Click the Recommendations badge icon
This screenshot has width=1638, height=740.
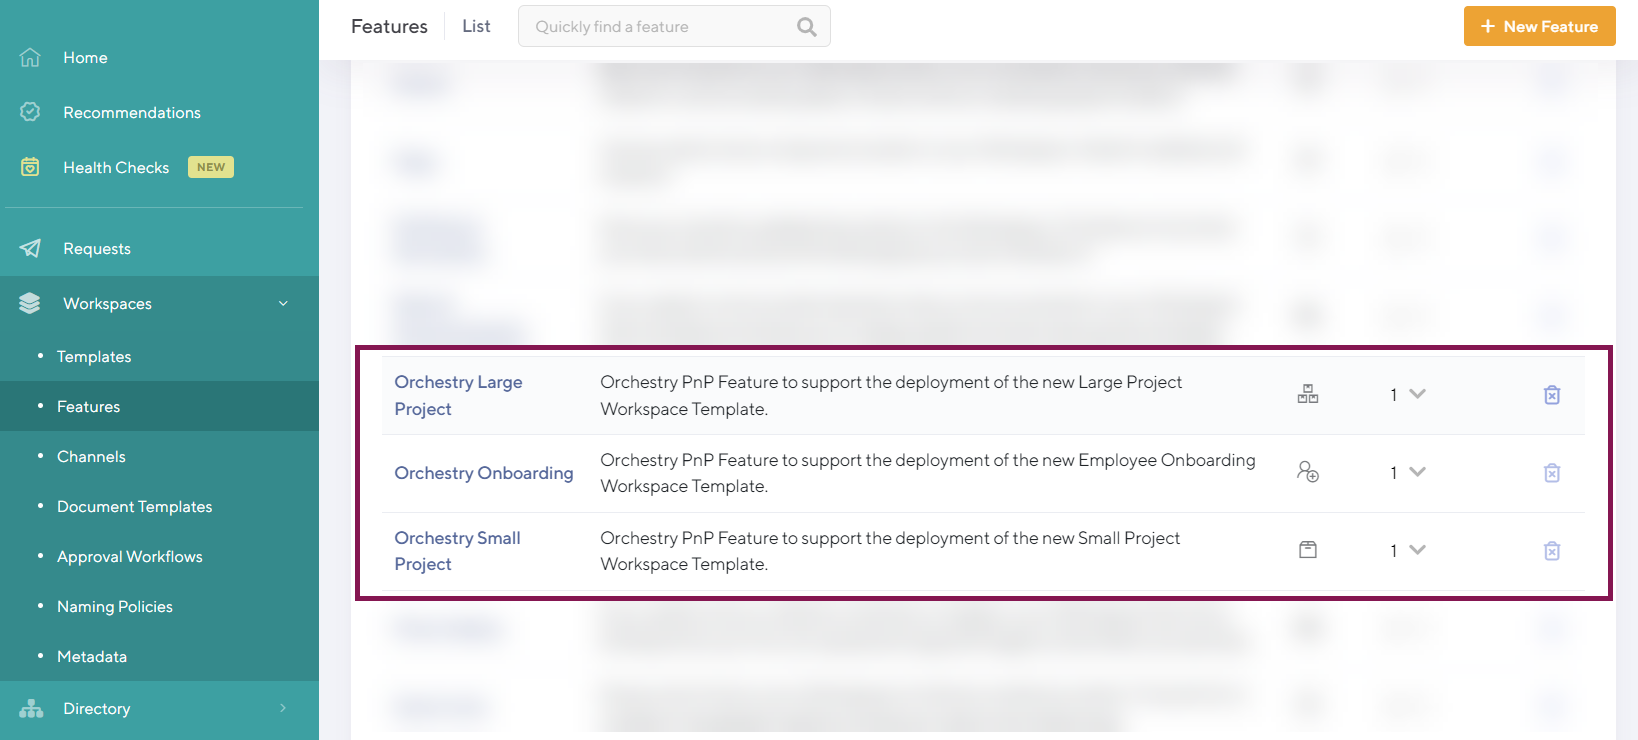(x=30, y=112)
